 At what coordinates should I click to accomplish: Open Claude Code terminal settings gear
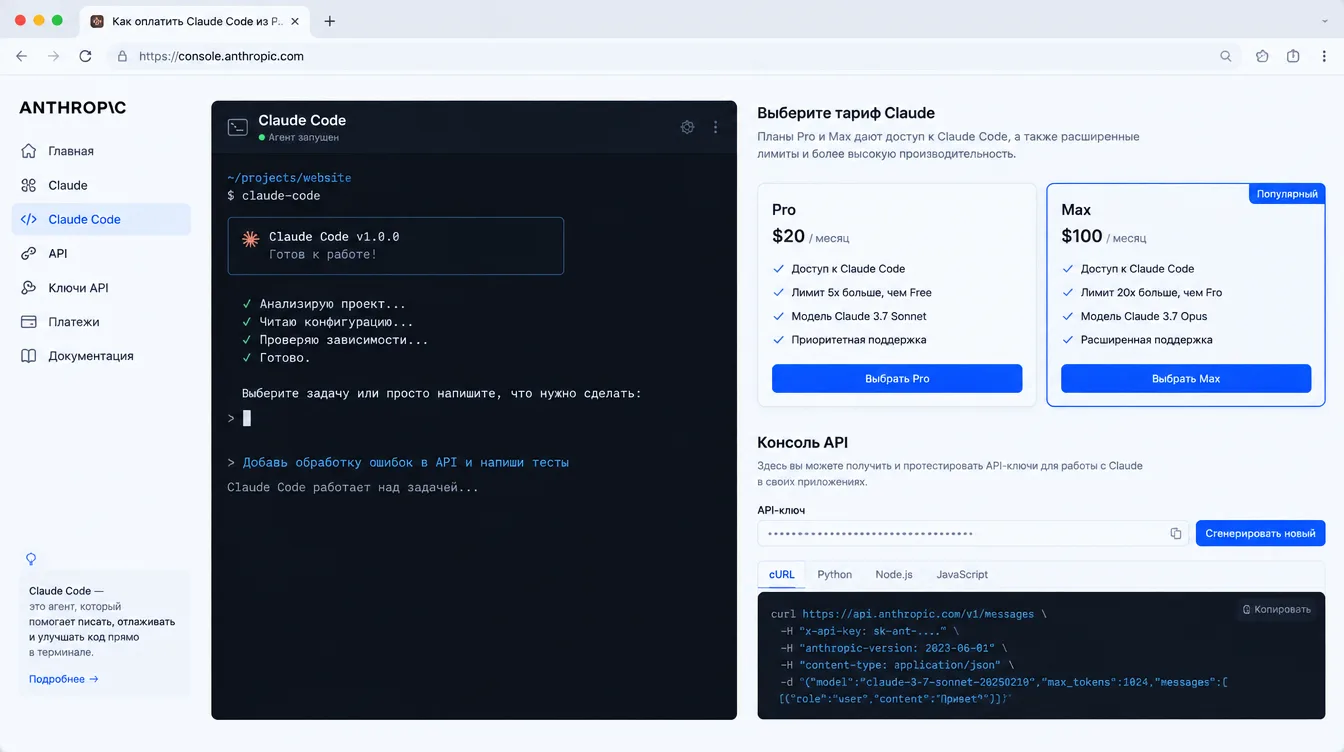tap(687, 127)
